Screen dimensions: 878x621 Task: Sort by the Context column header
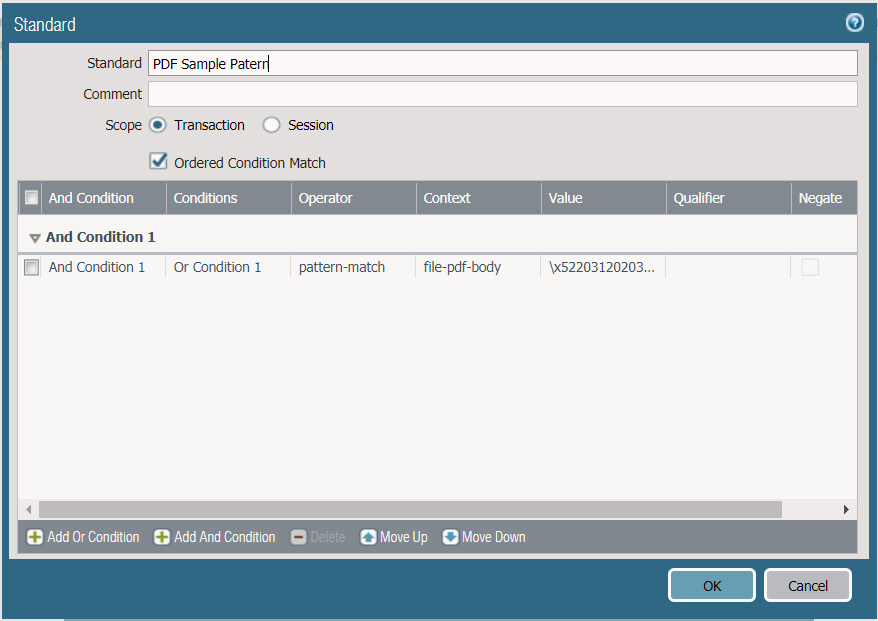(447, 198)
